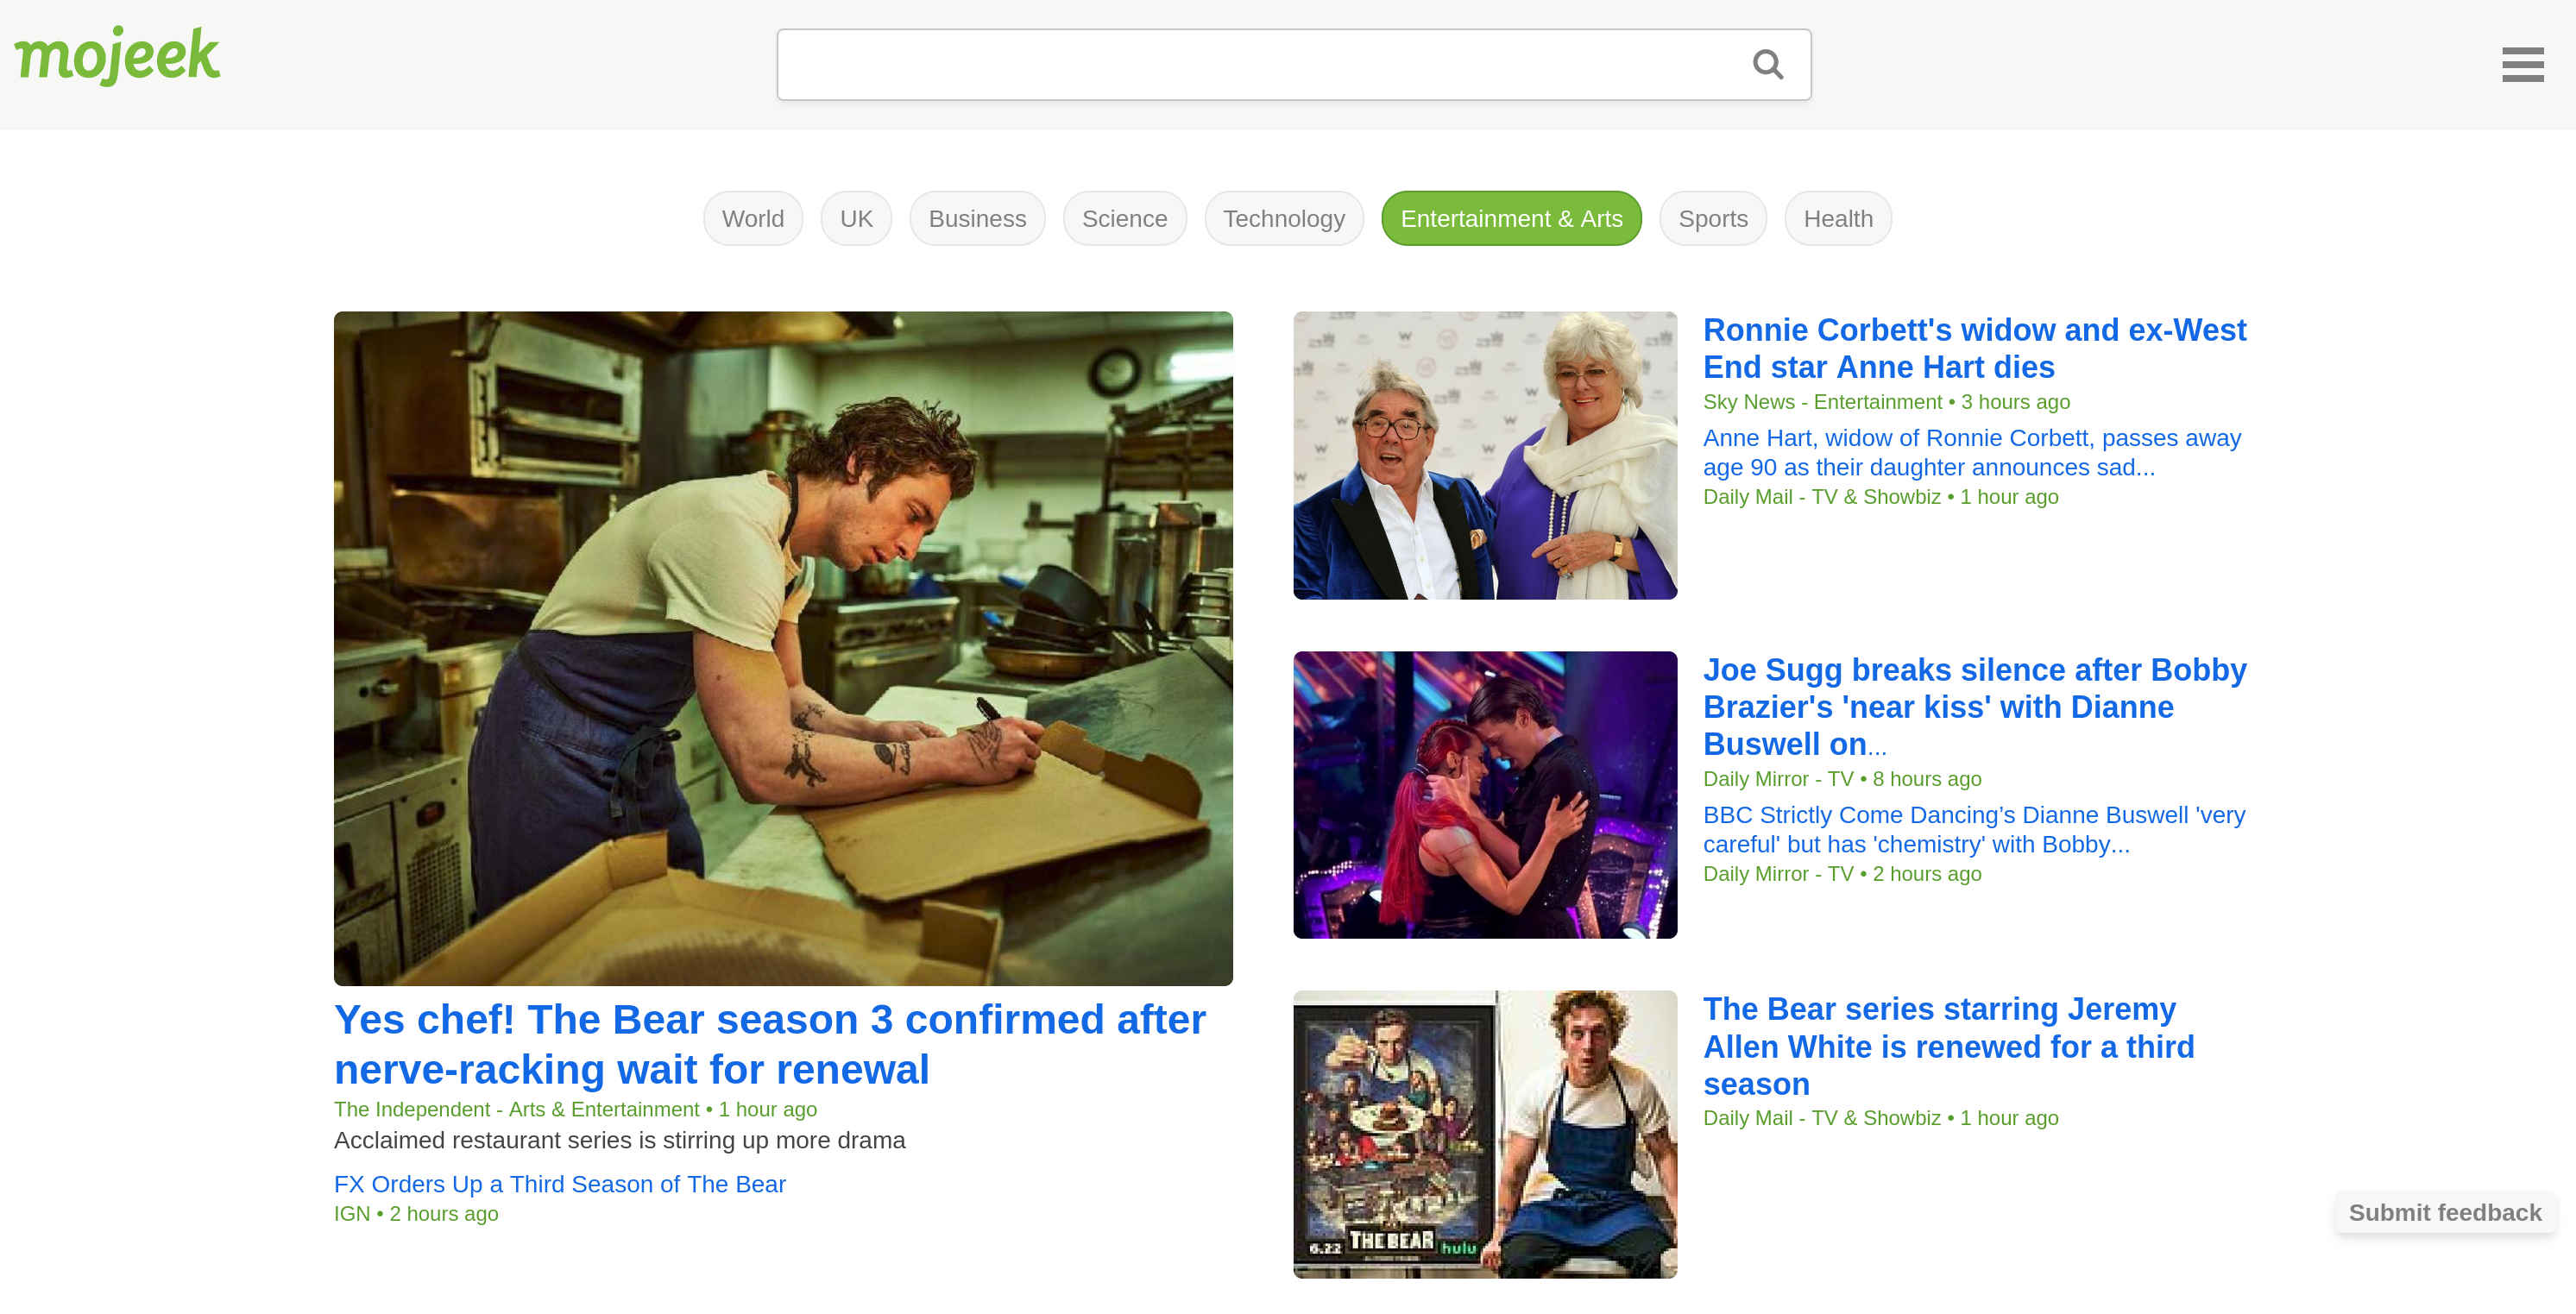Image resolution: width=2576 pixels, height=1314 pixels.
Task: Click the Submit feedback button
Action: [2443, 1212]
